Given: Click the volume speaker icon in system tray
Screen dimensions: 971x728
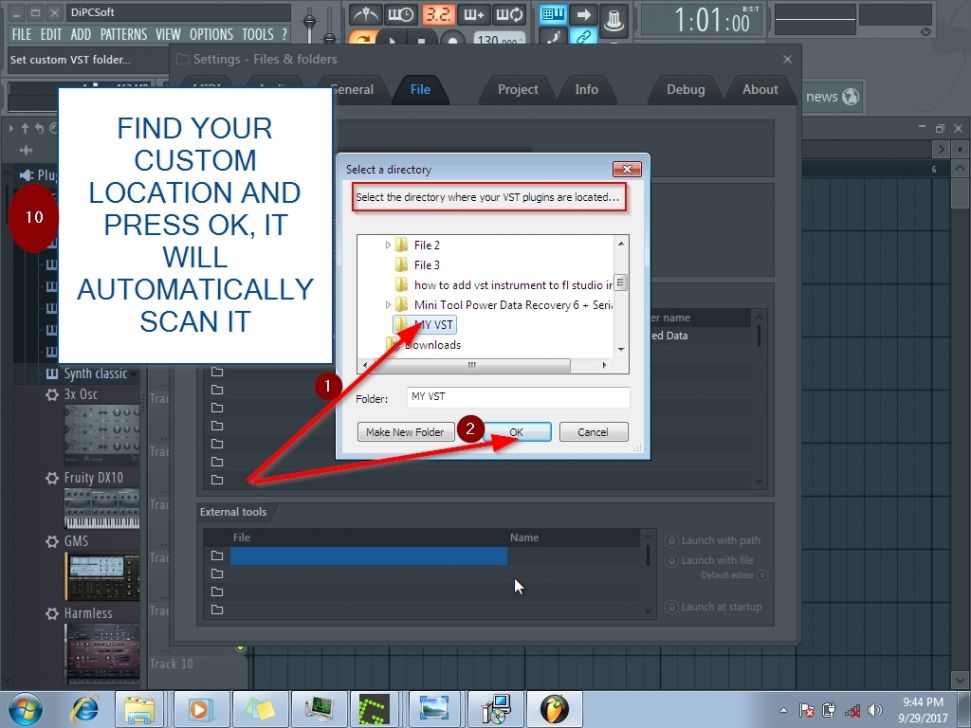Looking at the screenshot, I should (x=875, y=710).
